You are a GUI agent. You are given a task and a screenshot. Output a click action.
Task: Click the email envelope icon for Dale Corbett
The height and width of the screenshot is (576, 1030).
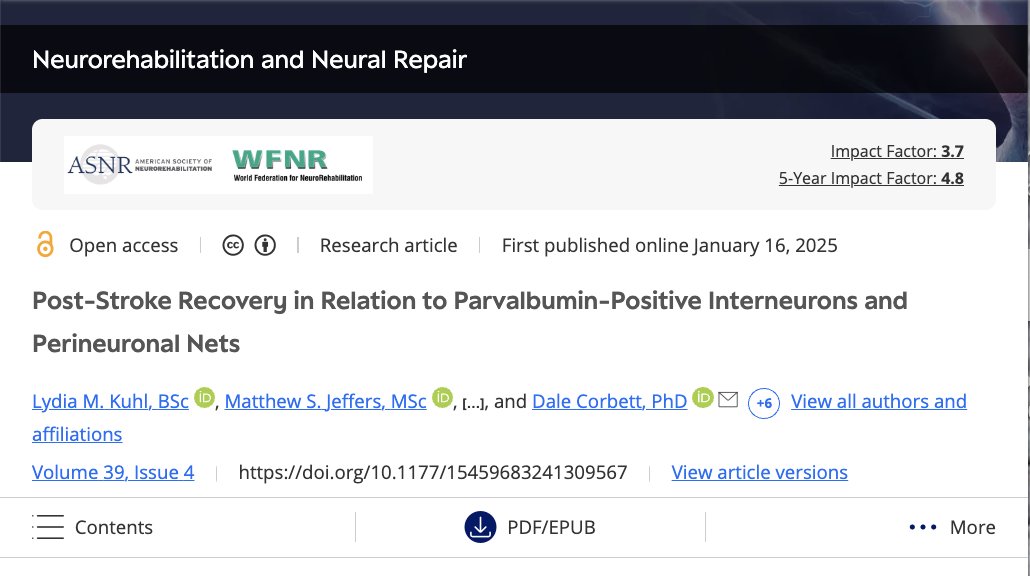point(729,397)
